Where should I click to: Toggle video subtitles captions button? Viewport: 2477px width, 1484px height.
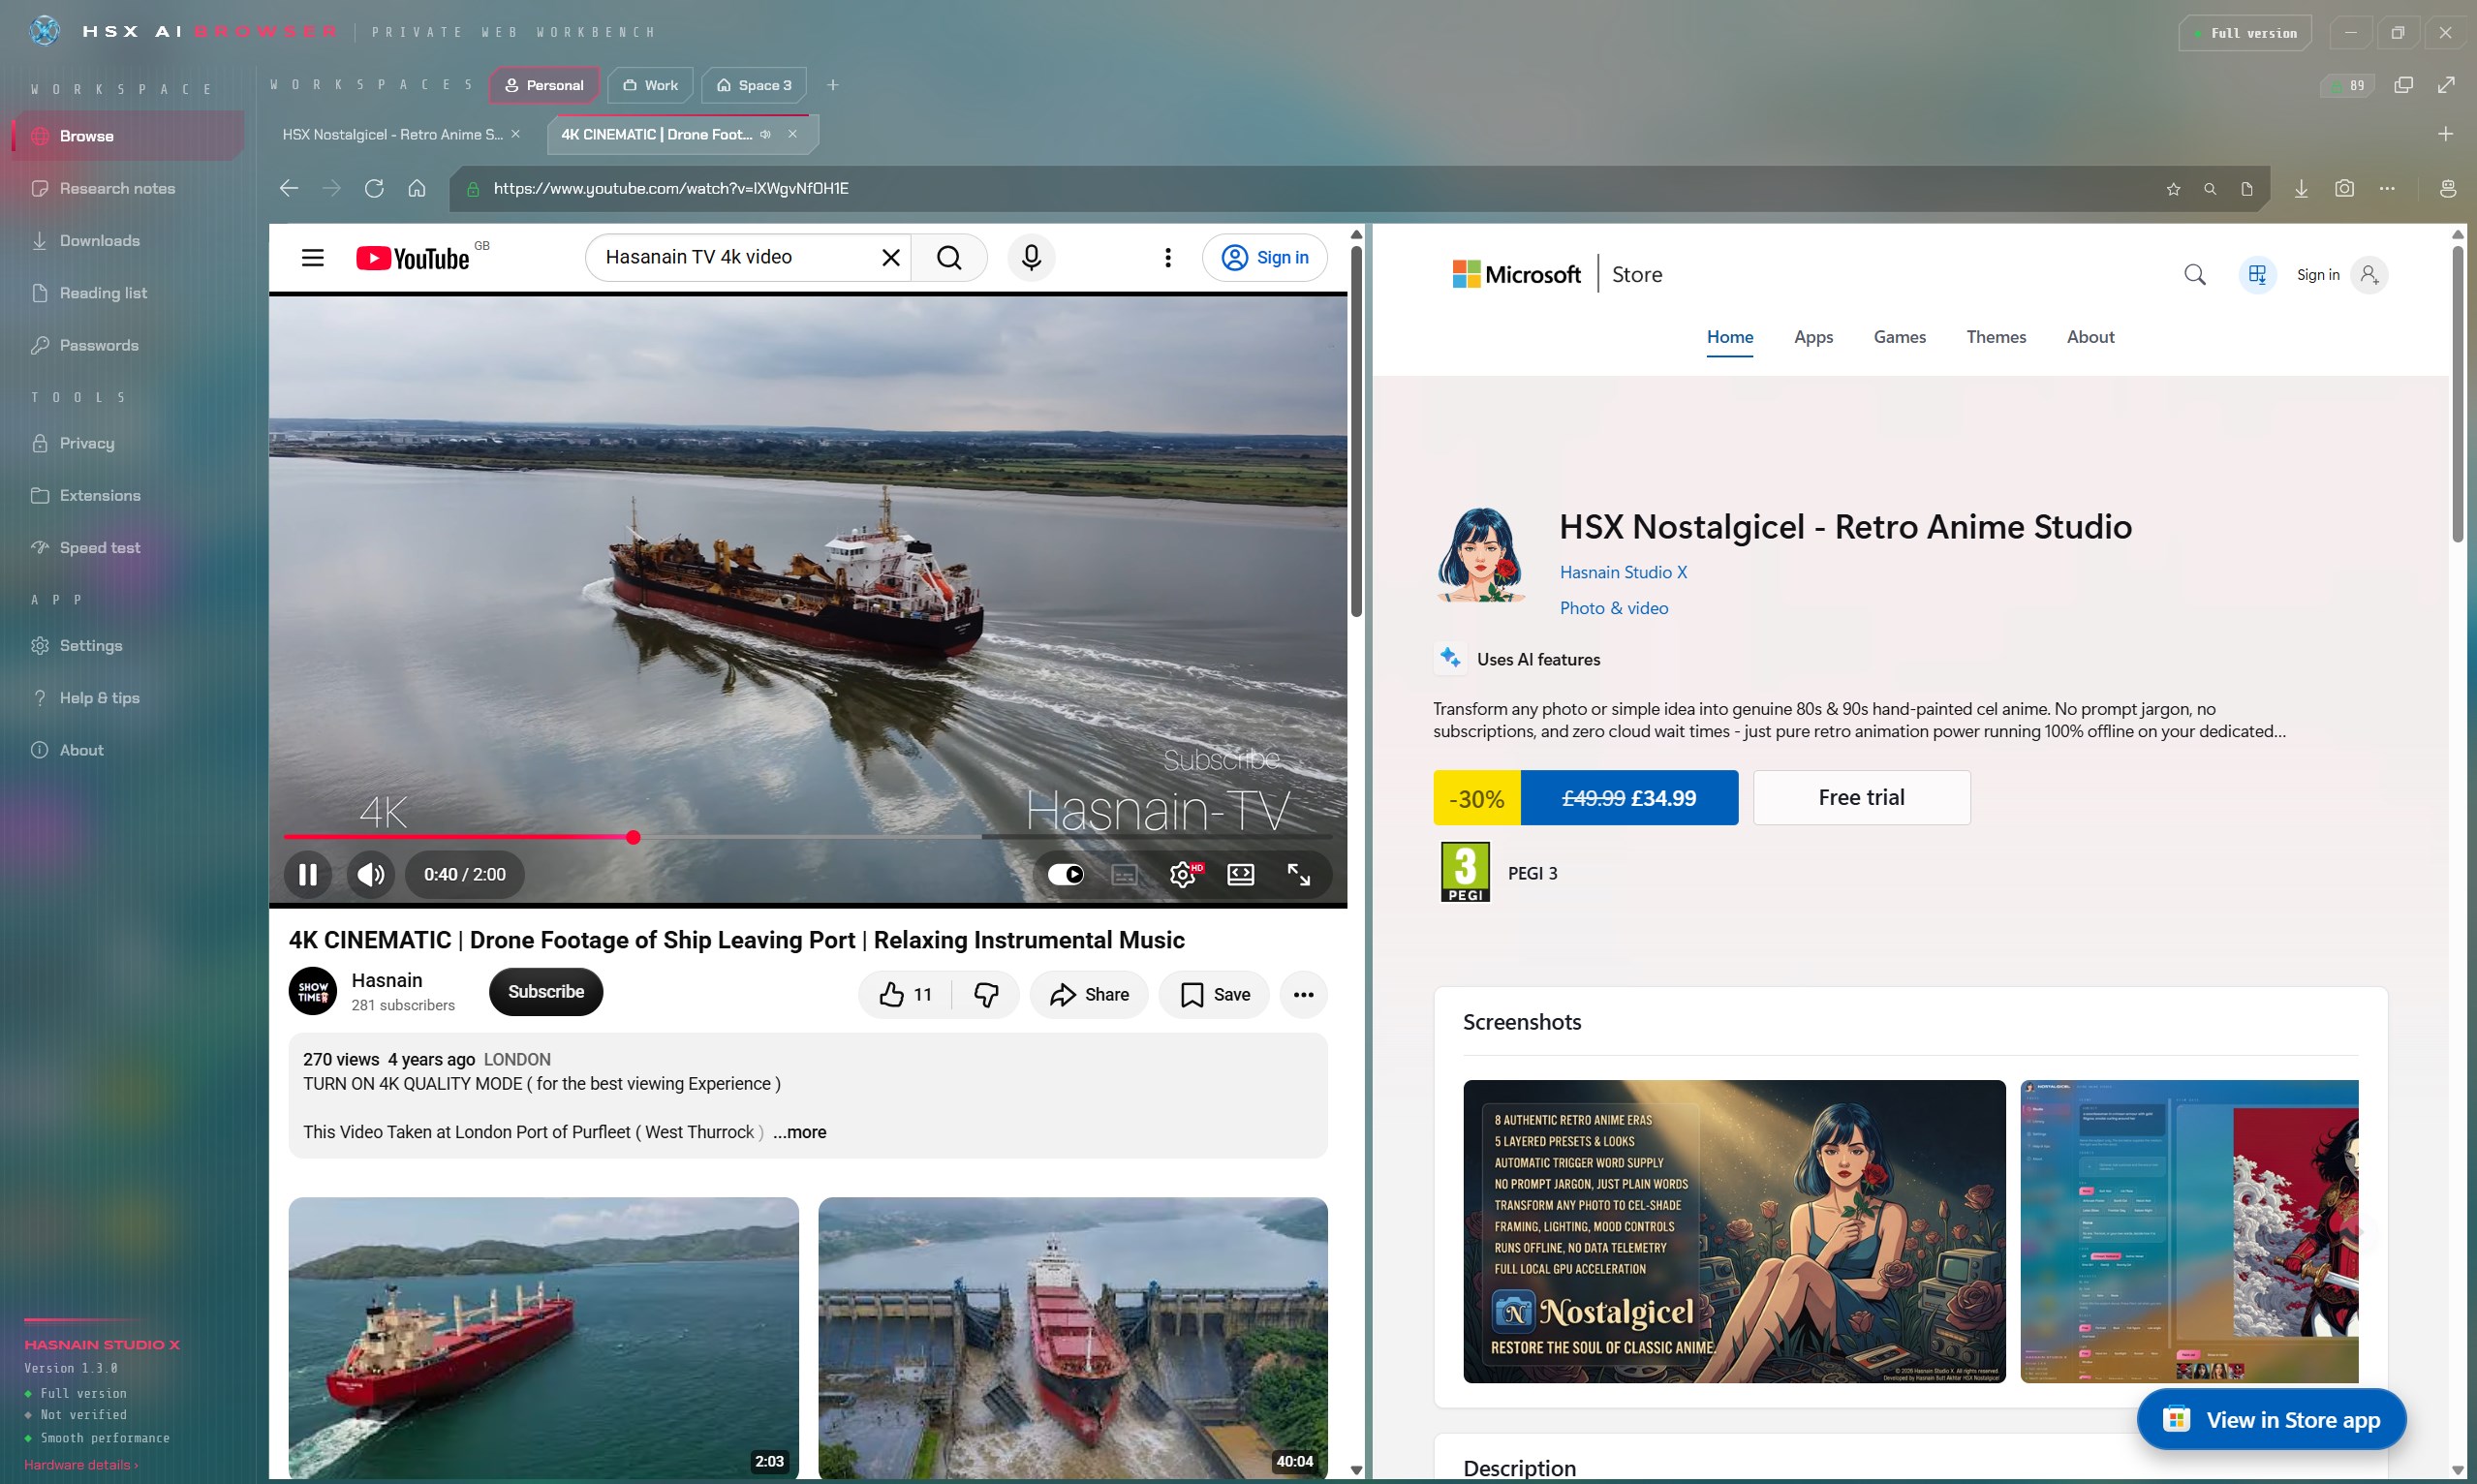pyautogui.click(x=1124, y=875)
